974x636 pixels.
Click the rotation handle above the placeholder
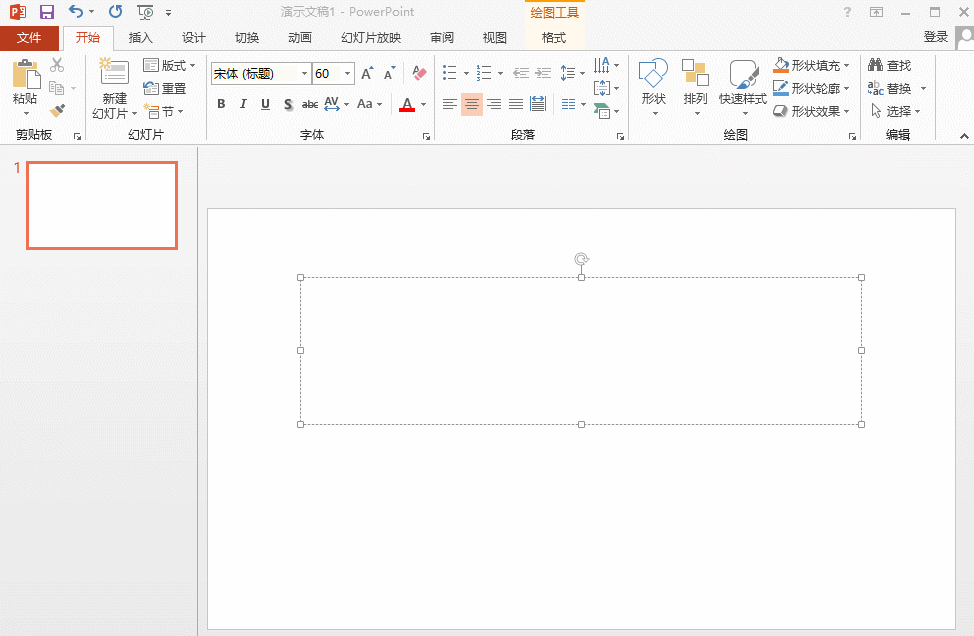581,258
